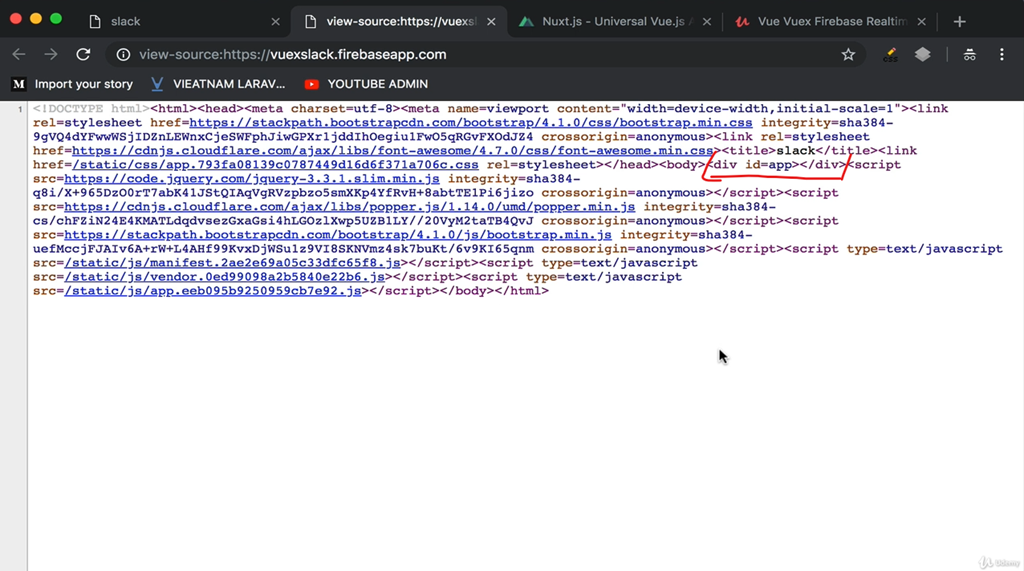Viewport: 1024px width, 571px height.
Task: Go back to previous page
Action: point(19,54)
